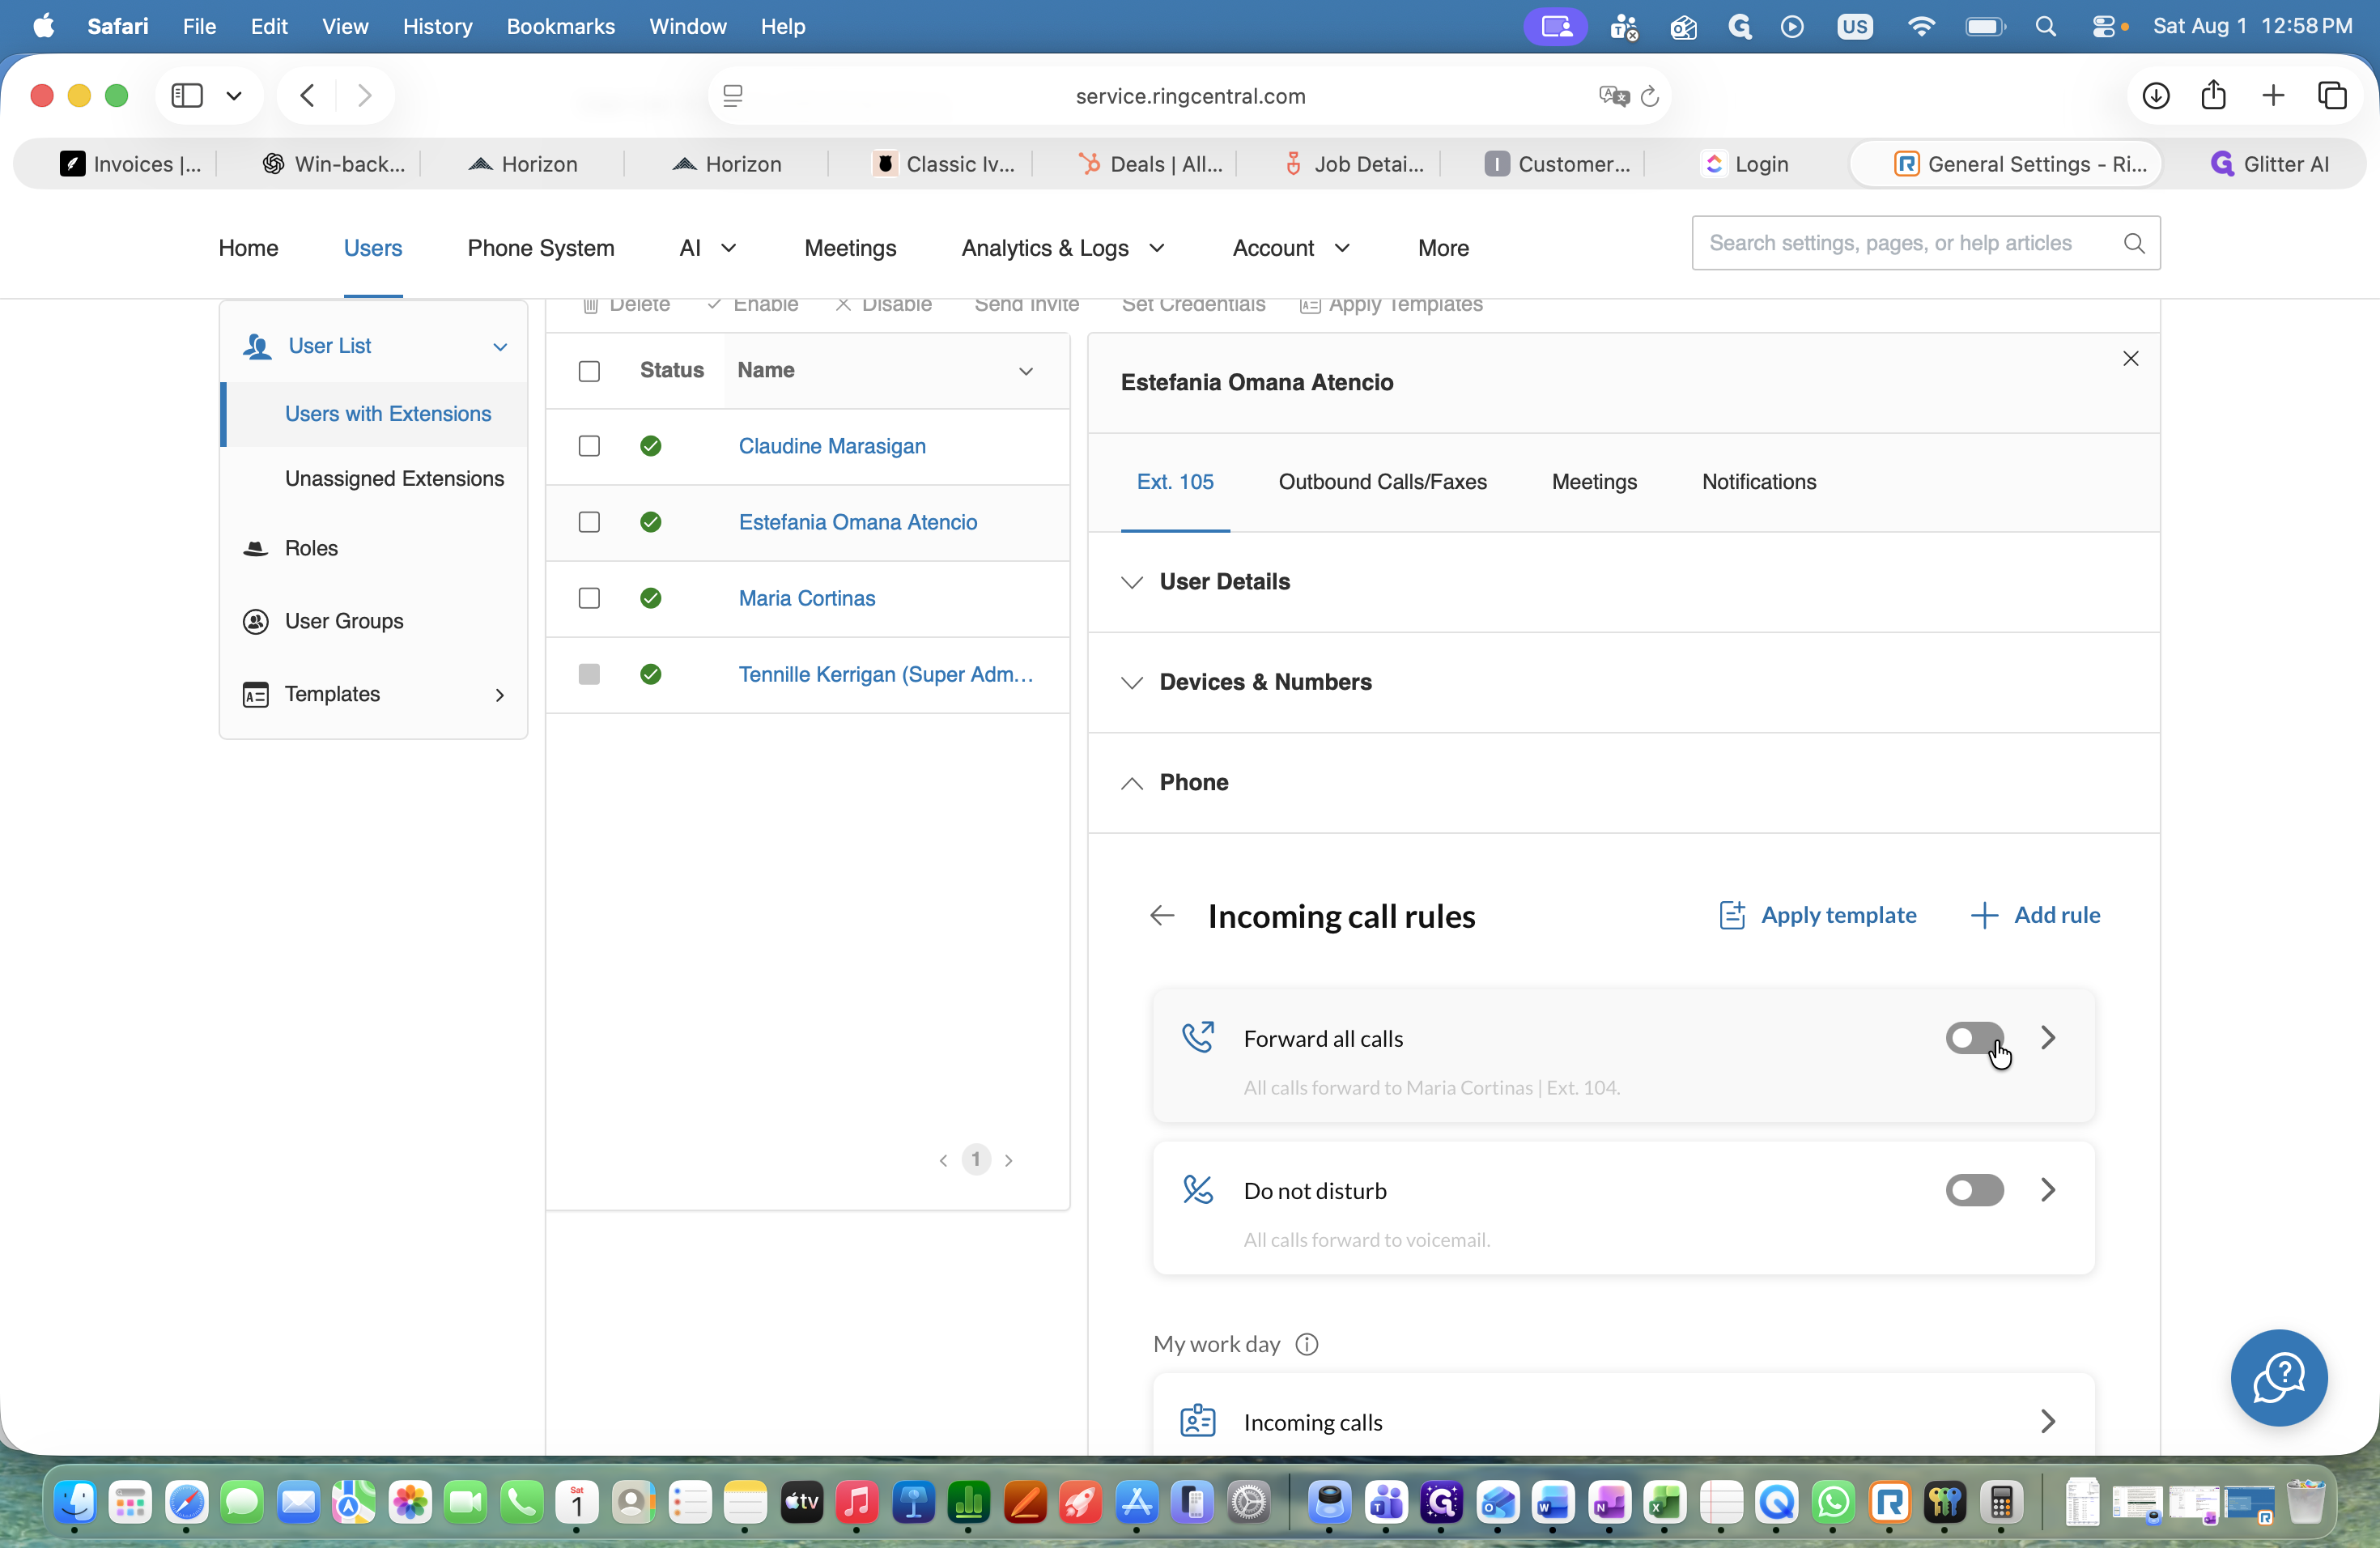
Task: Toggle the Forward all calls switch
Action: tap(1974, 1037)
